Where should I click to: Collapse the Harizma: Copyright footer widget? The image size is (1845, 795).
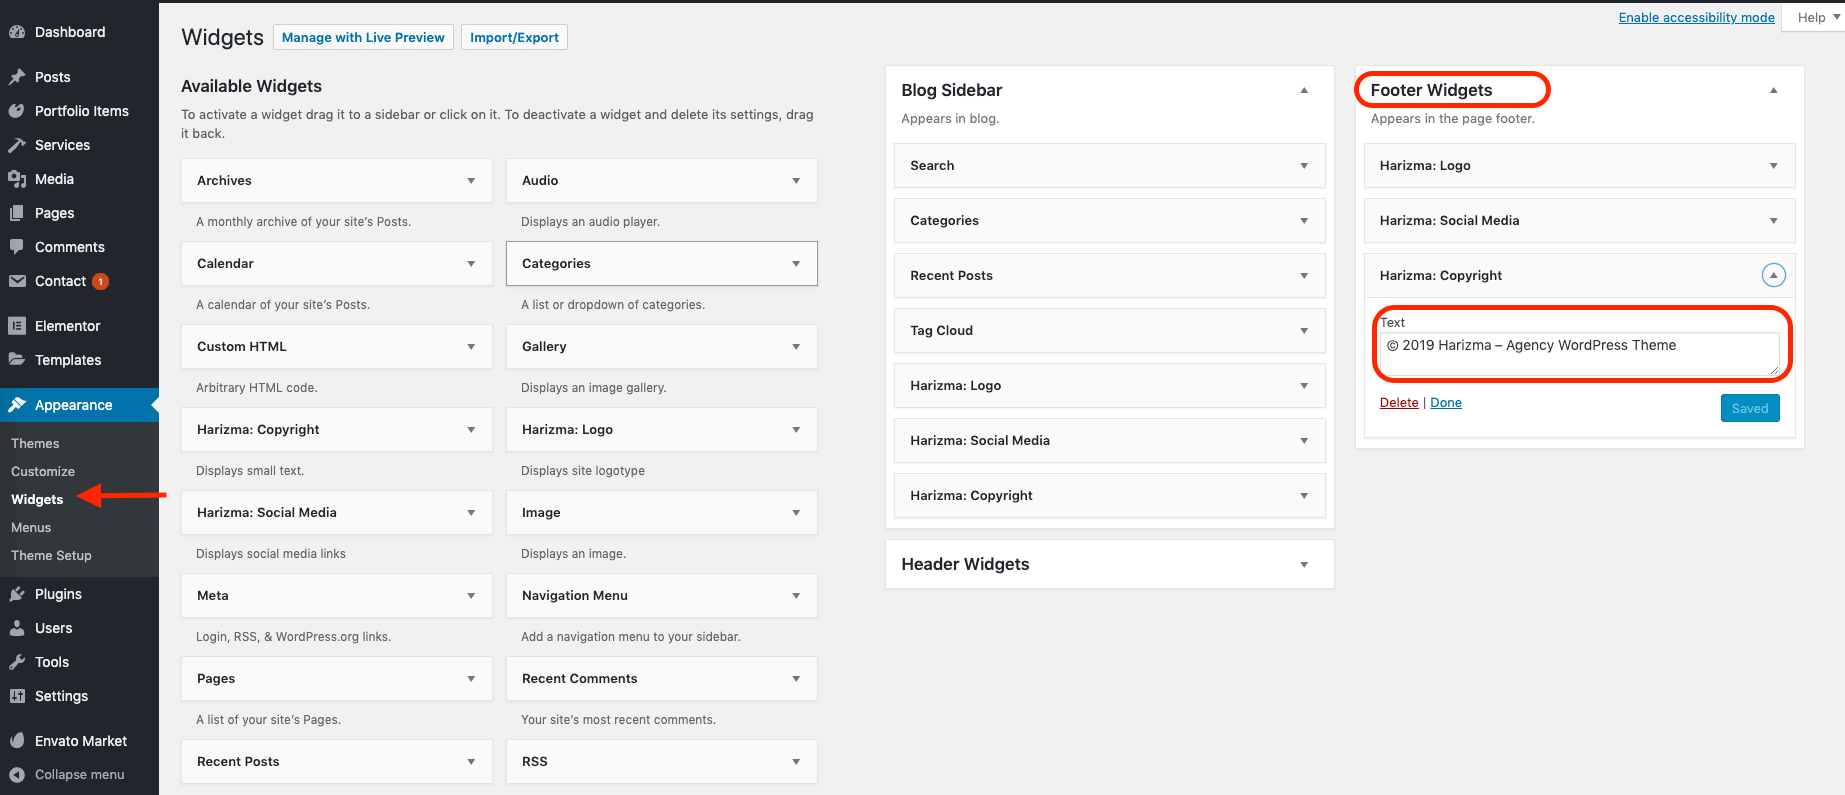(x=1773, y=275)
